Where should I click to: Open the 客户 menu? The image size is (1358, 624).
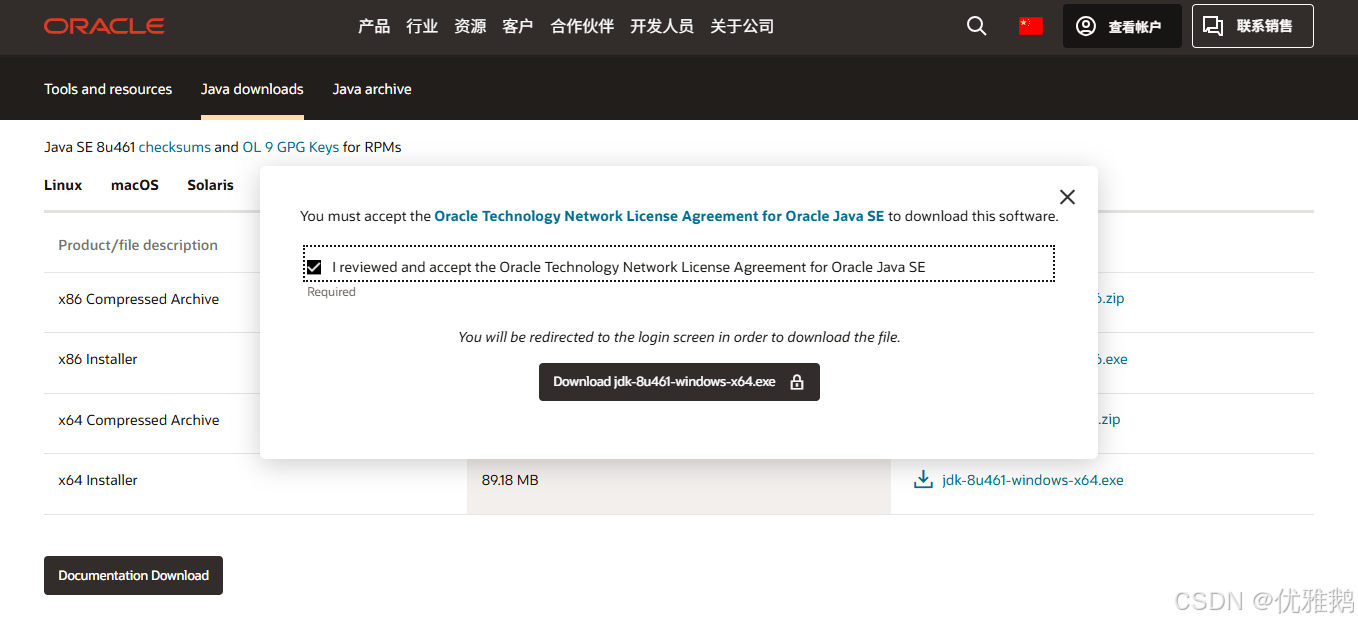click(518, 26)
